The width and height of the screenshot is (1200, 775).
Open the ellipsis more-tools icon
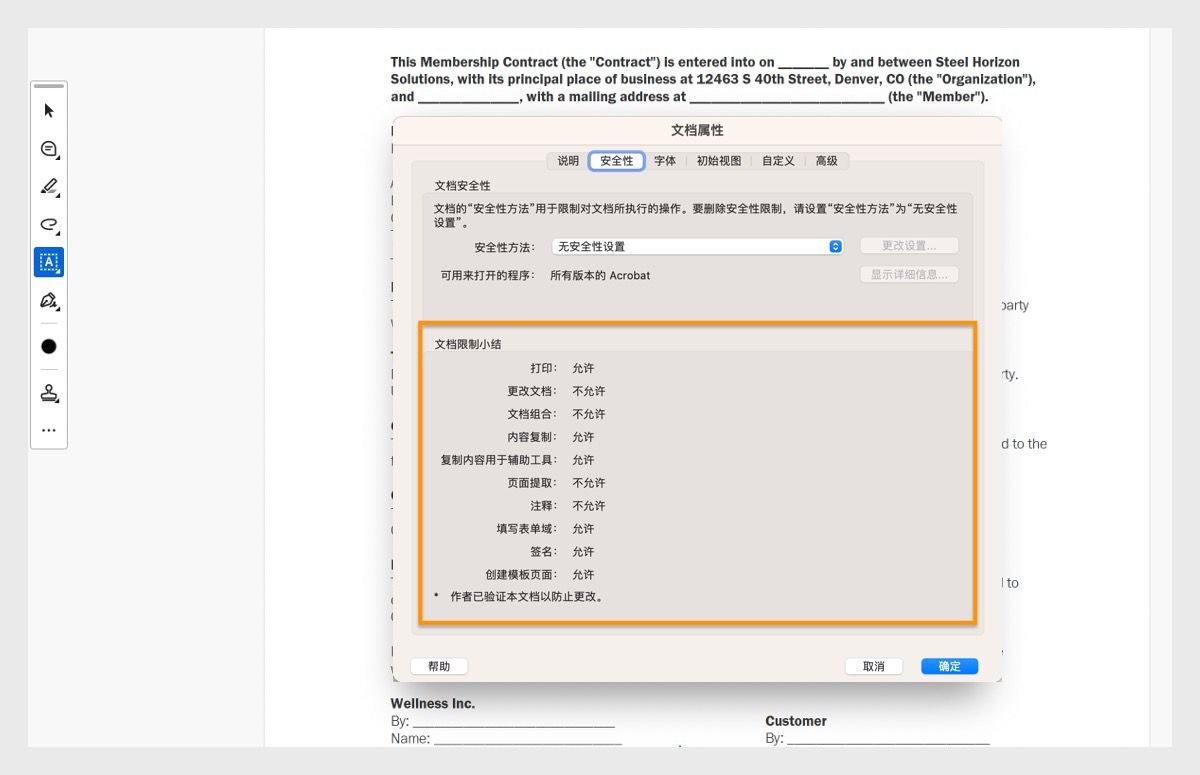click(x=48, y=430)
